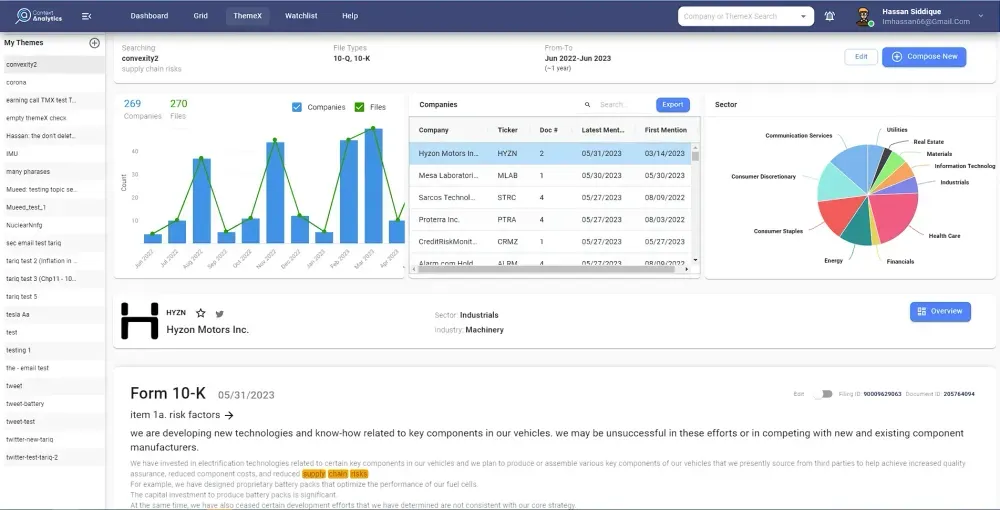Open the Hyzon Overview button
The width and height of the screenshot is (1000, 510).
tap(940, 312)
